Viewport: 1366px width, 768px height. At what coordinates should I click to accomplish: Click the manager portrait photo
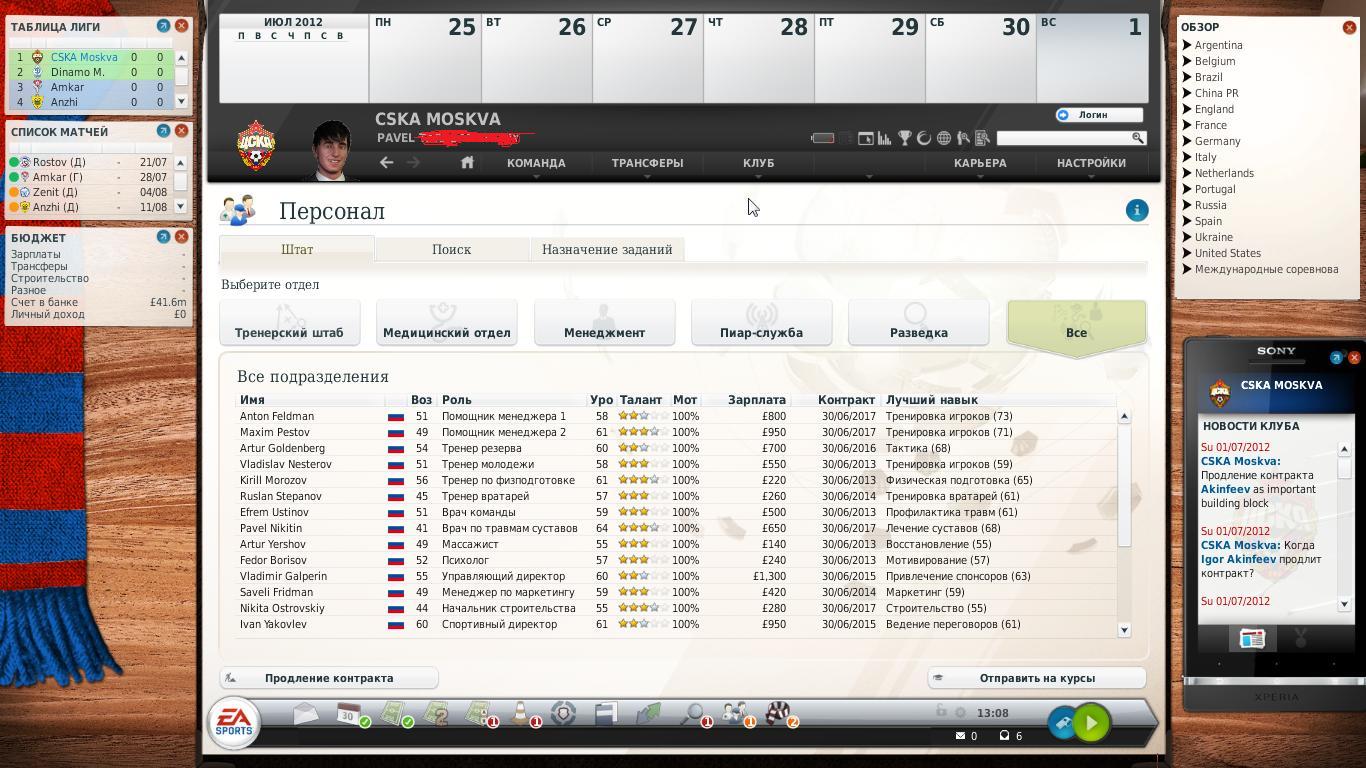332,150
